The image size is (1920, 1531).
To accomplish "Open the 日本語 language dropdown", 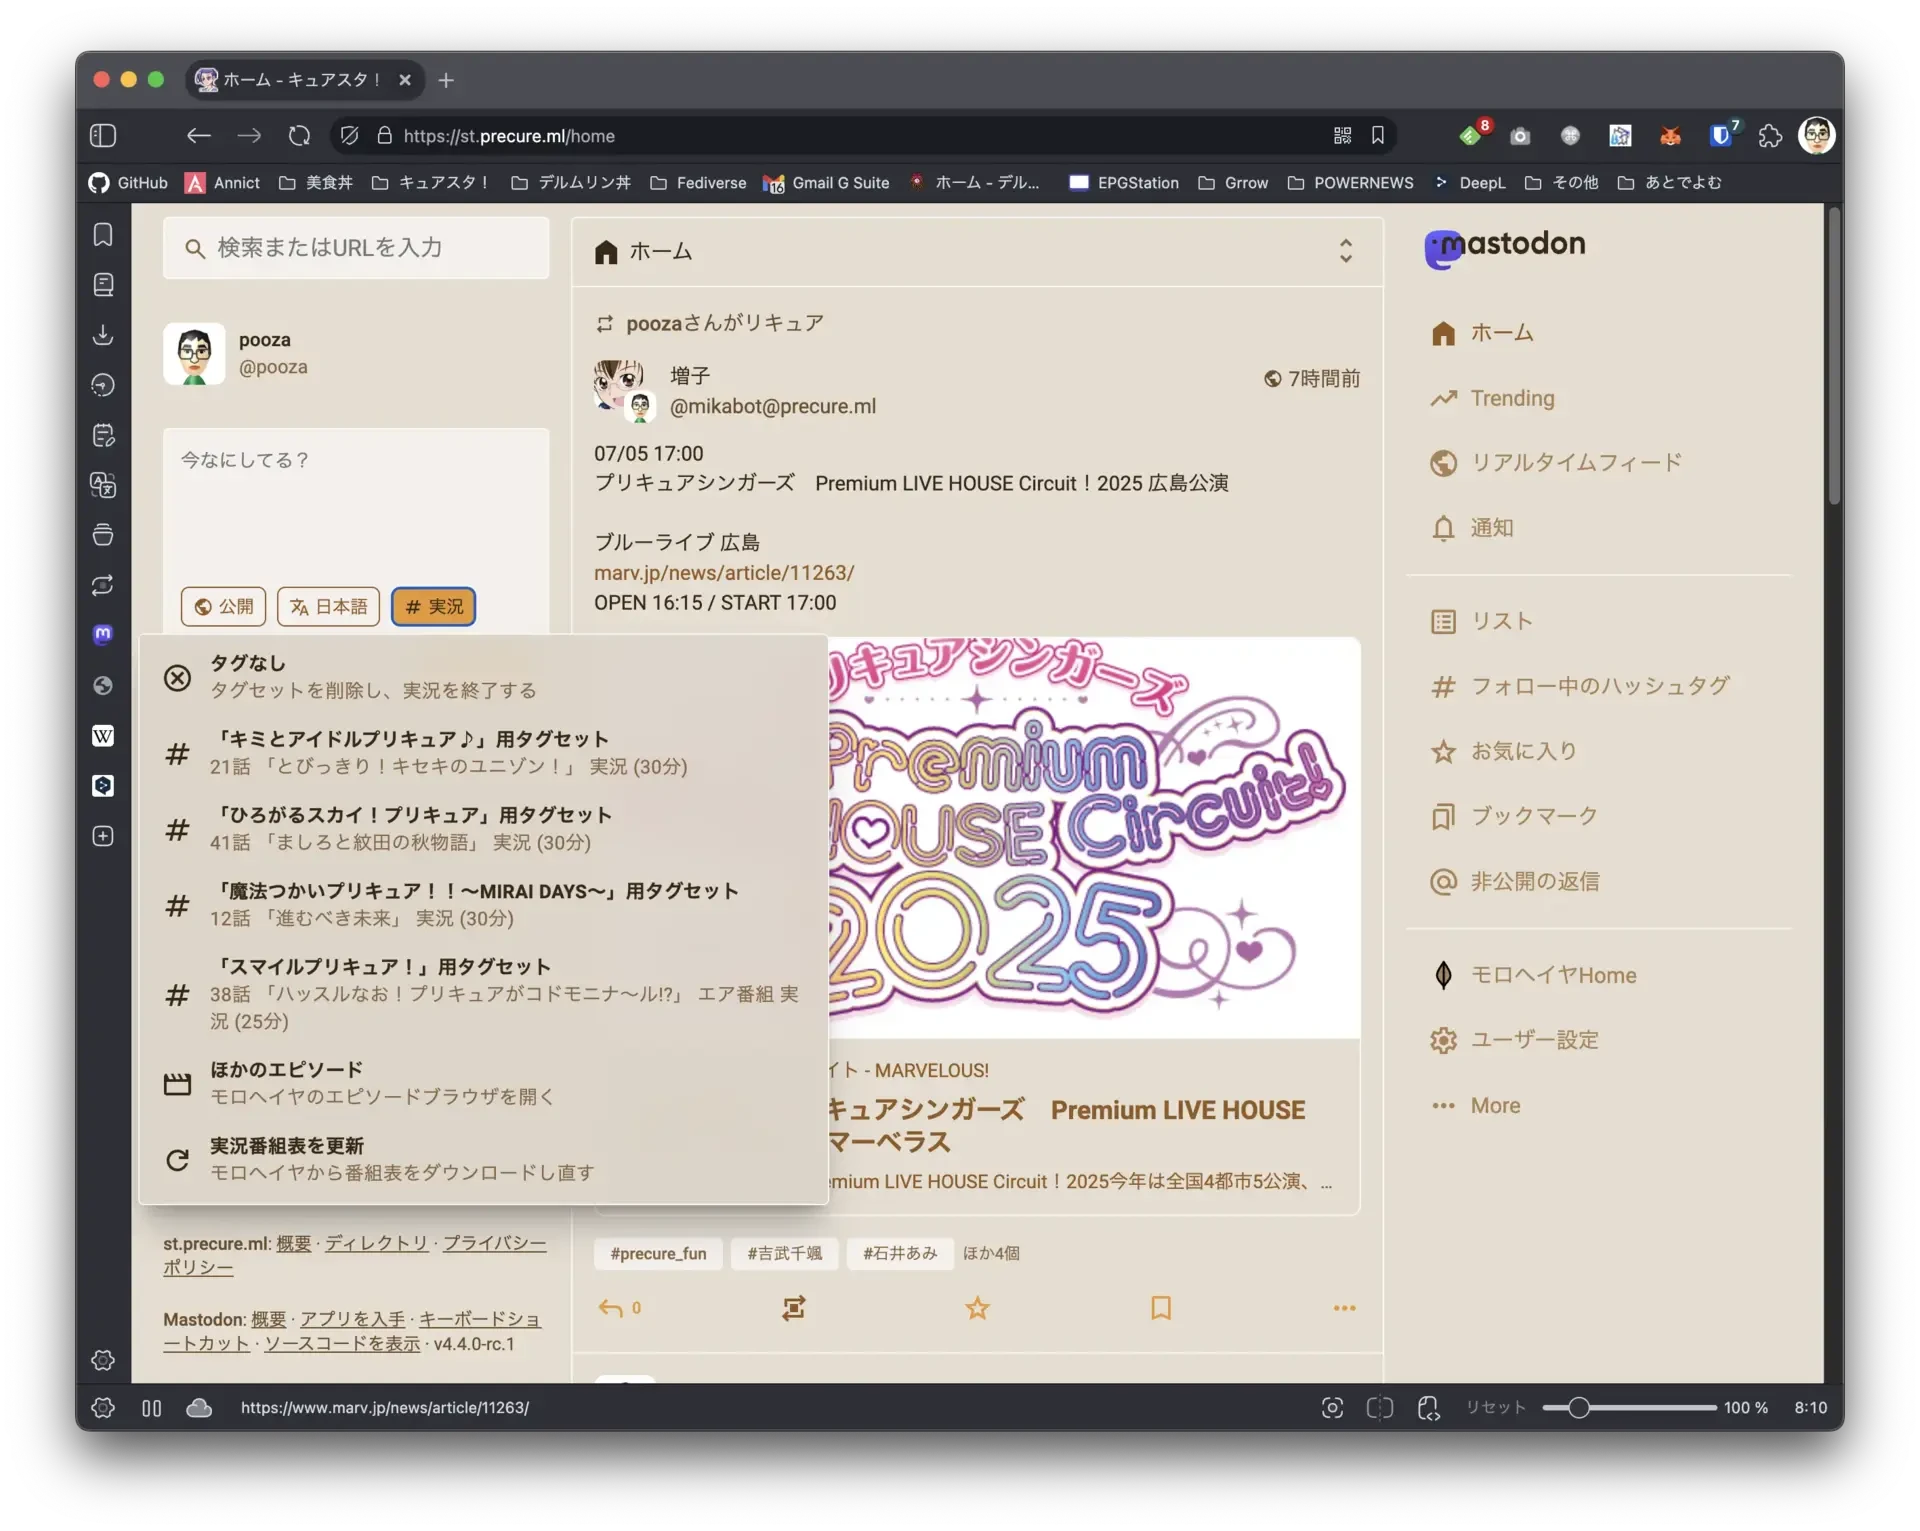I will pos(328,606).
